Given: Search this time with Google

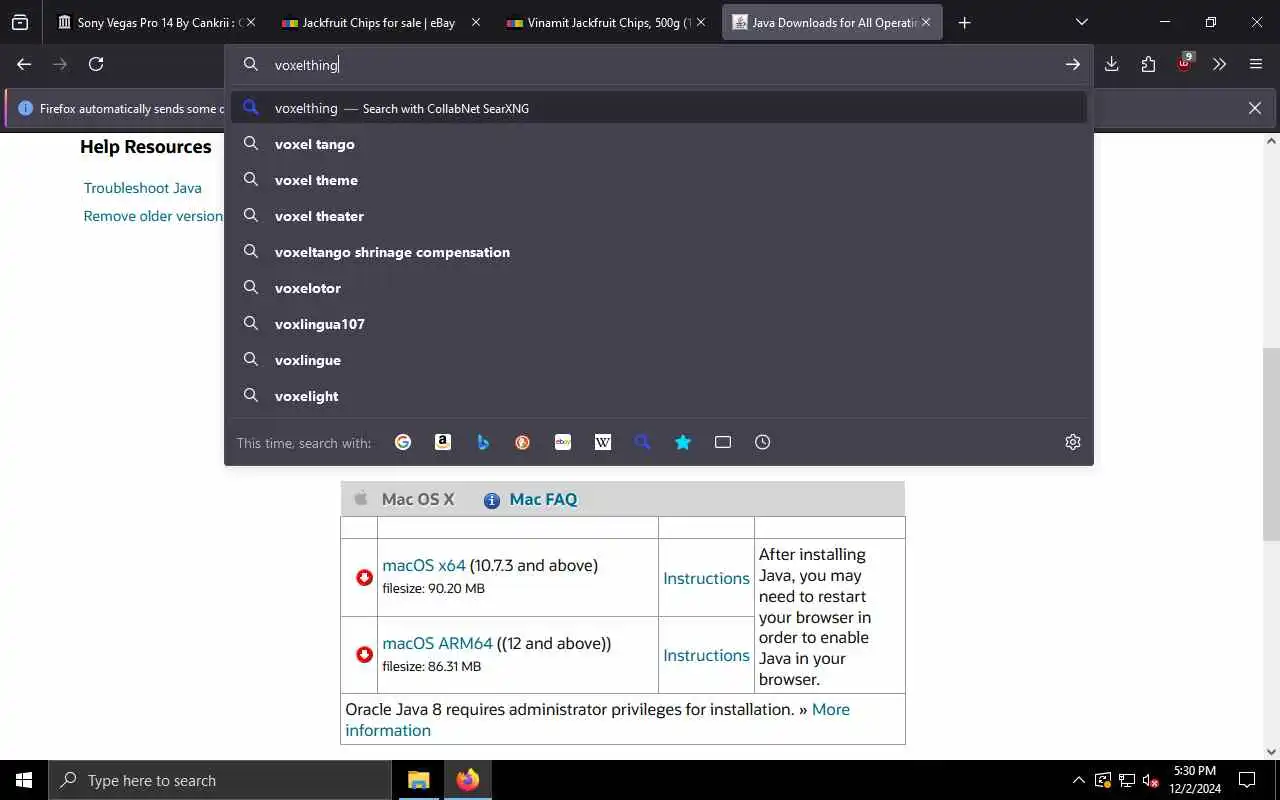Looking at the screenshot, I should click(403, 442).
